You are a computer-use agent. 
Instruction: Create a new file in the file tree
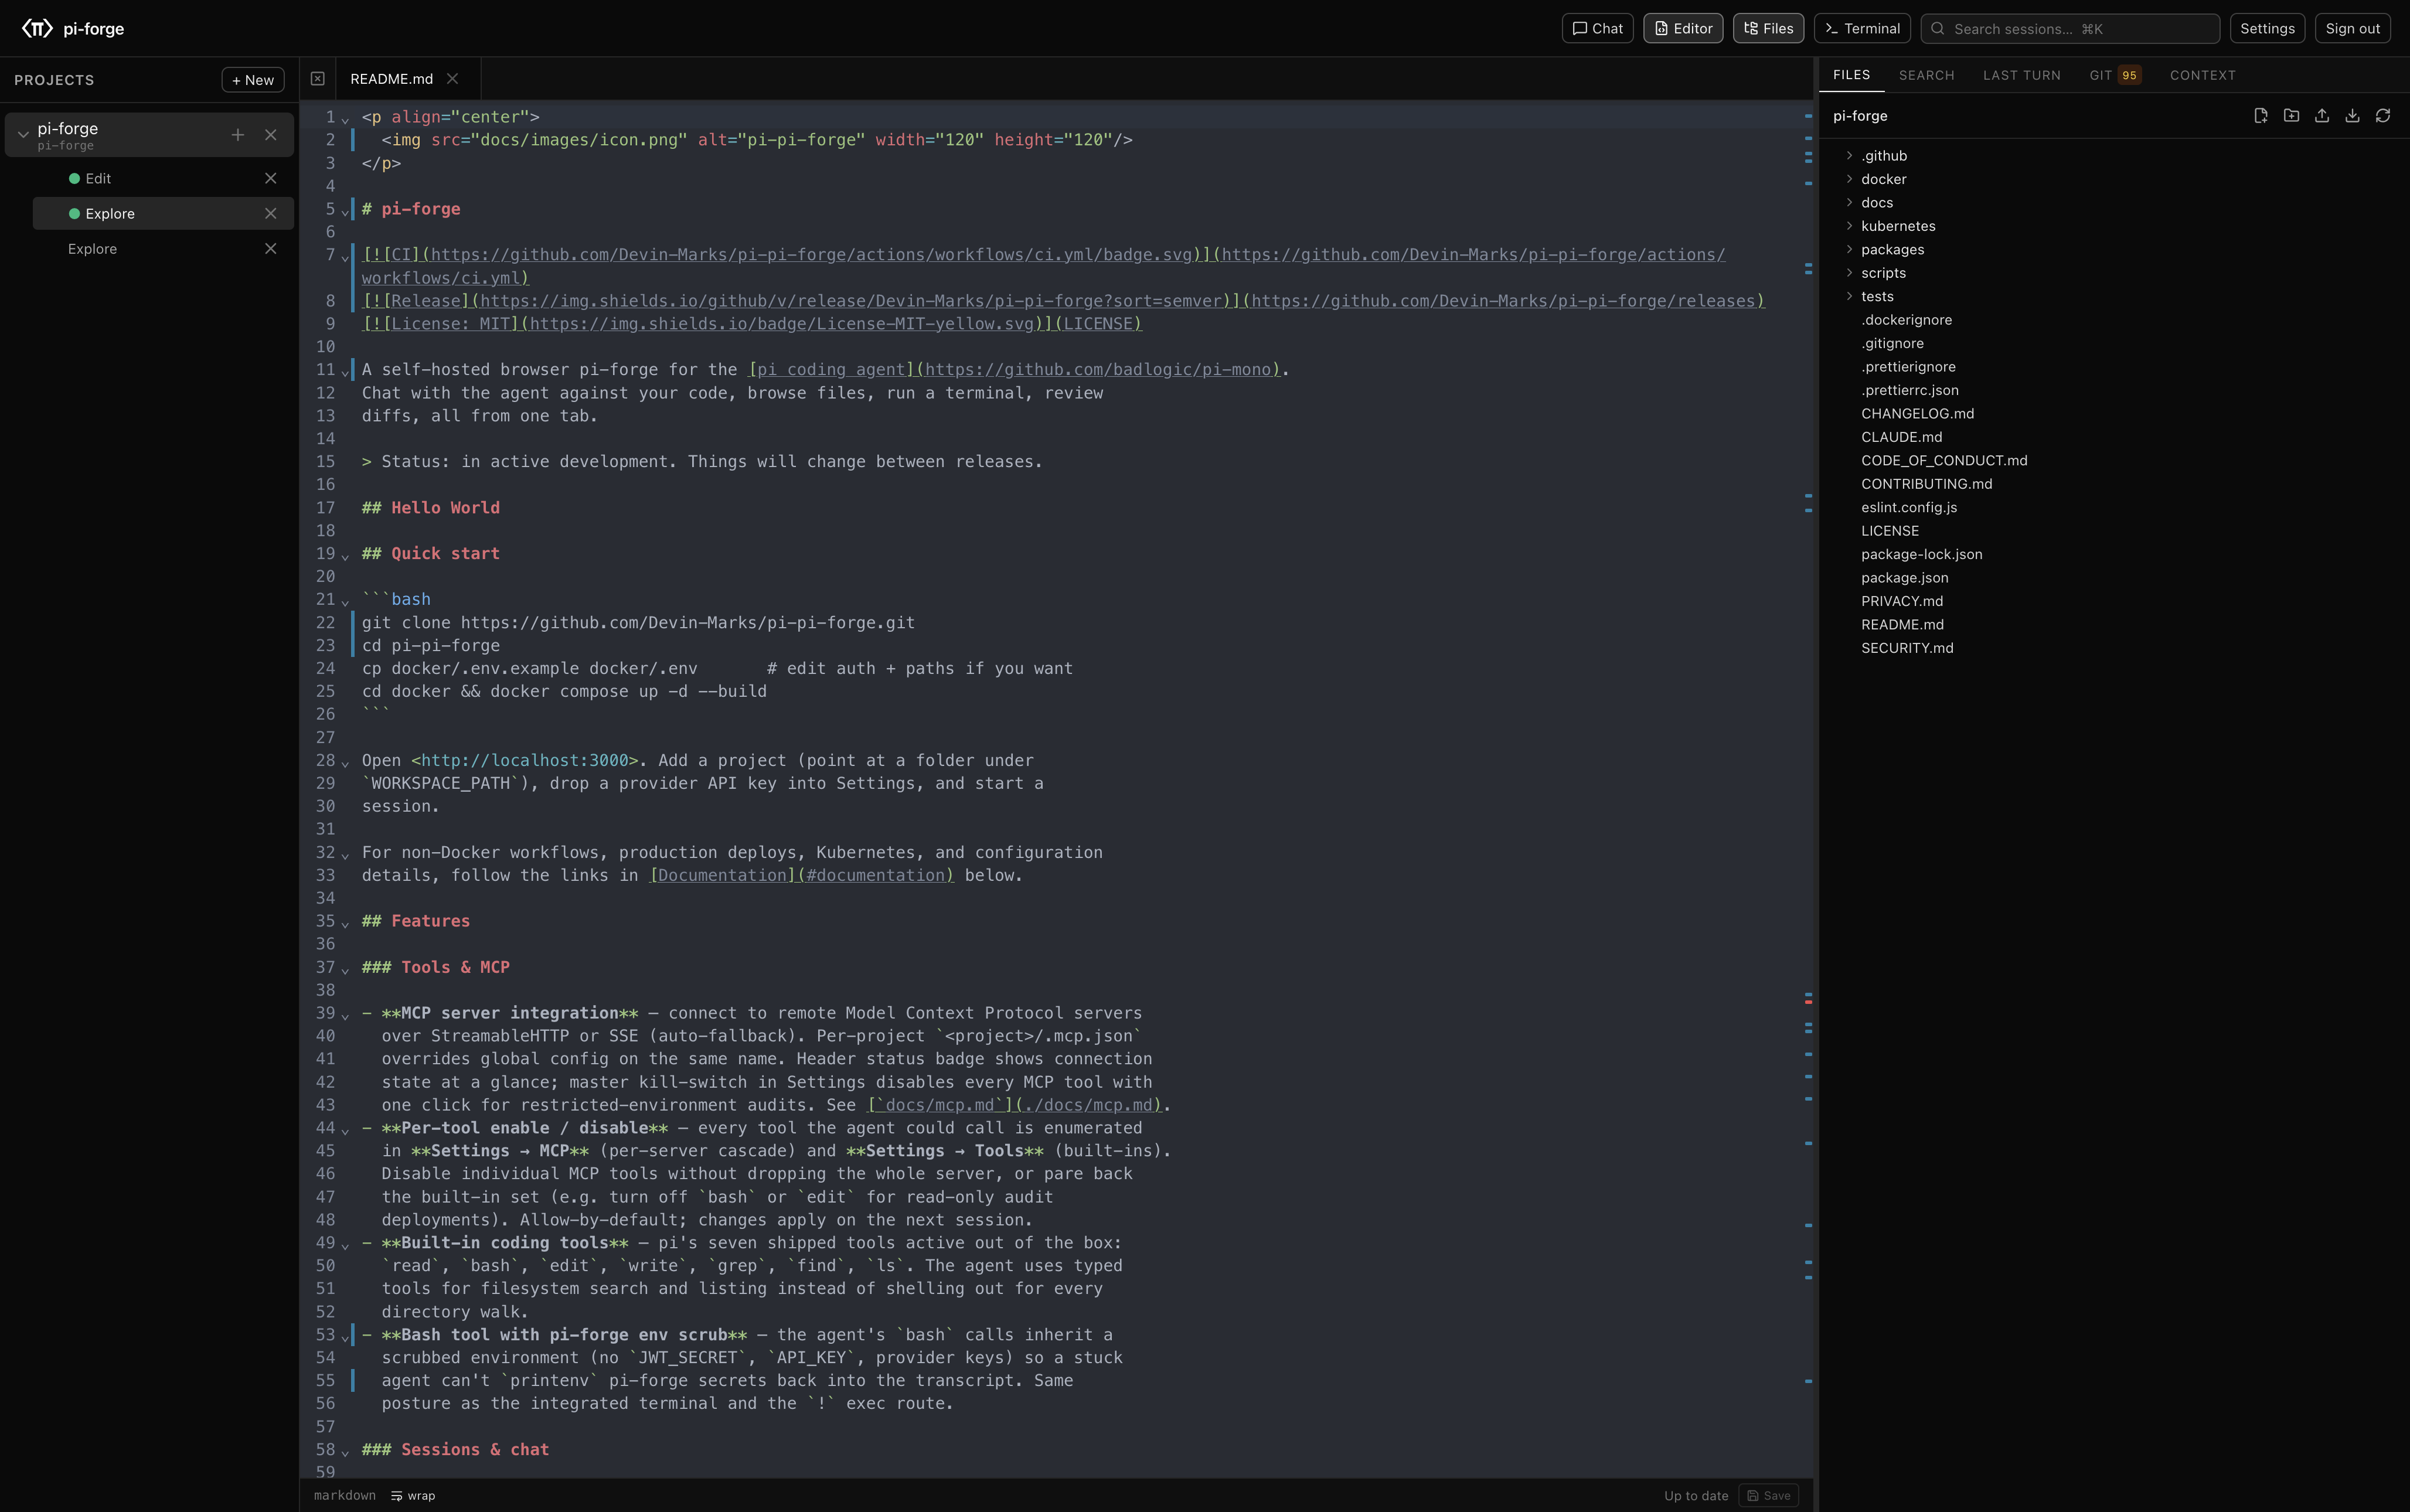[2261, 116]
